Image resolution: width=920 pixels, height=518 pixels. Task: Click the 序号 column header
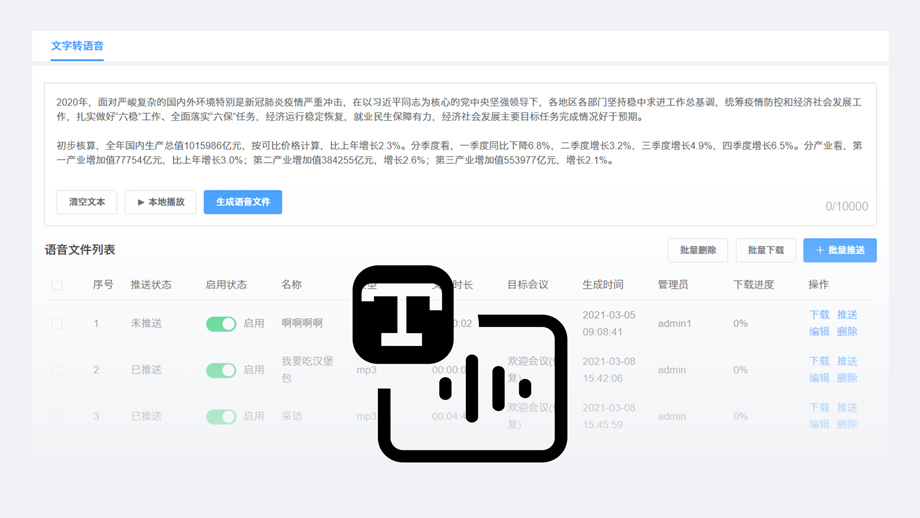click(103, 285)
